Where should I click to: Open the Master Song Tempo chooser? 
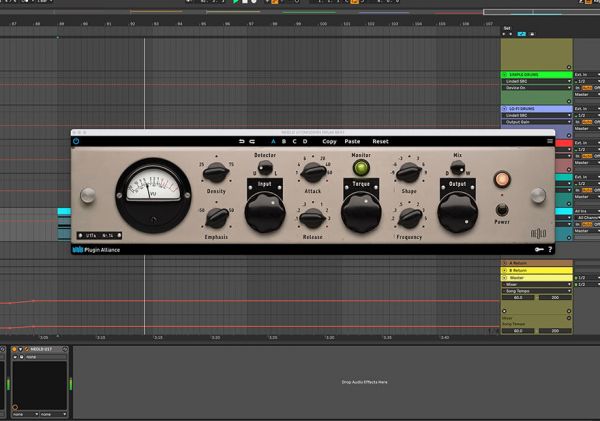point(537,291)
